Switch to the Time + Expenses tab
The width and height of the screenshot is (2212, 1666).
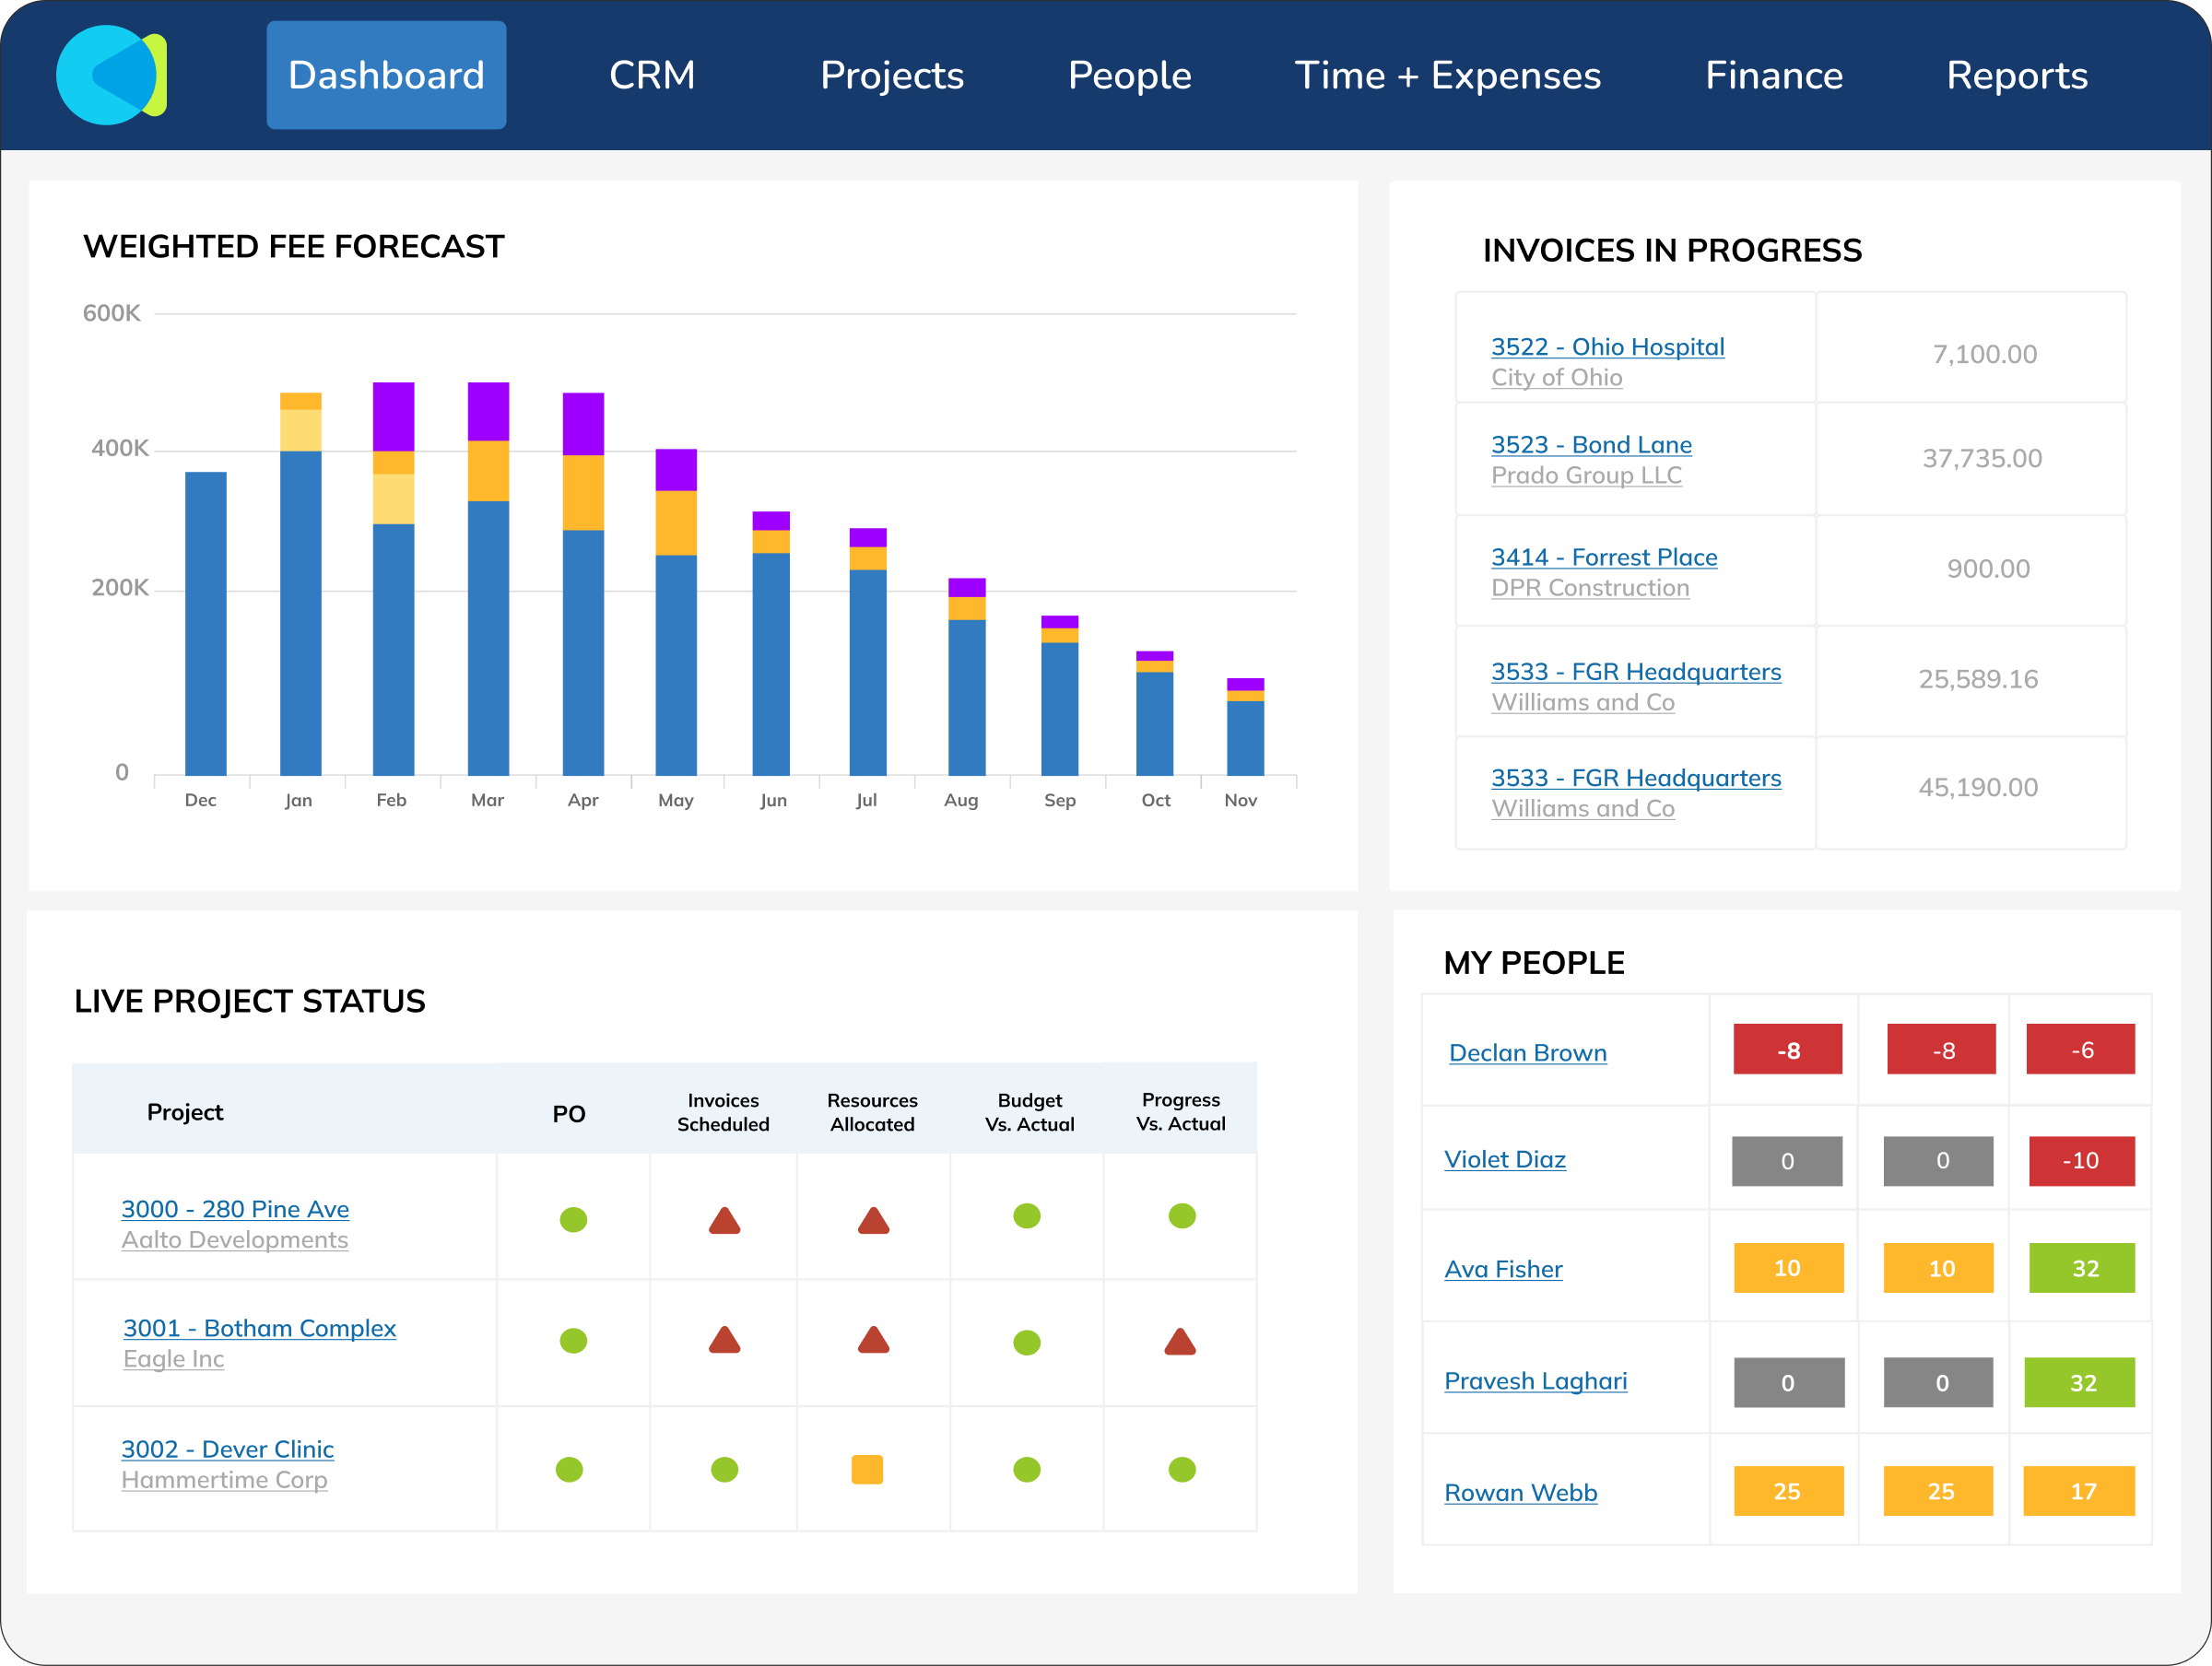pyautogui.click(x=1447, y=76)
